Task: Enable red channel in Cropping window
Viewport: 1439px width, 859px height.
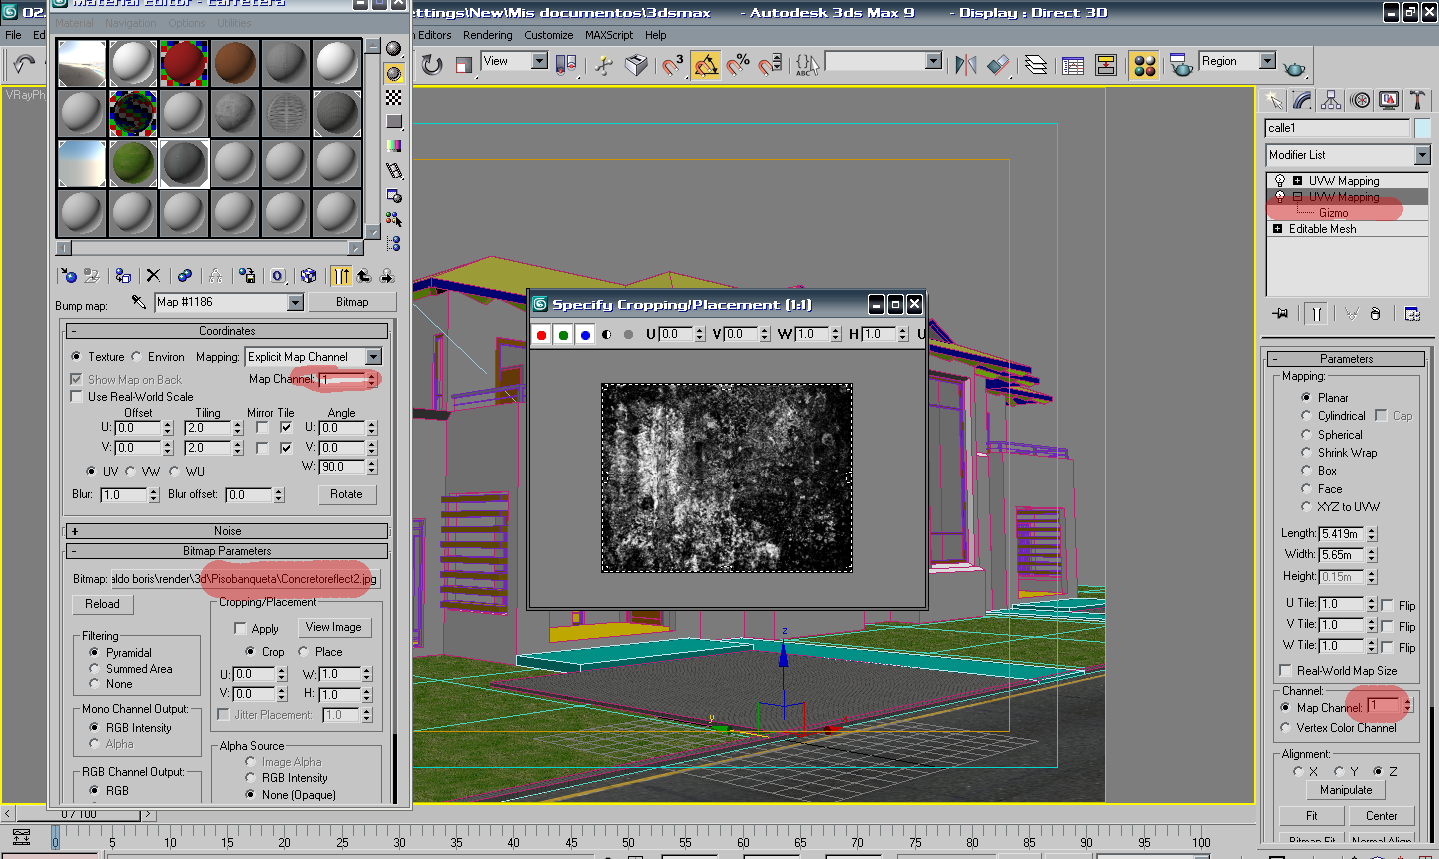Action: [542, 334]
